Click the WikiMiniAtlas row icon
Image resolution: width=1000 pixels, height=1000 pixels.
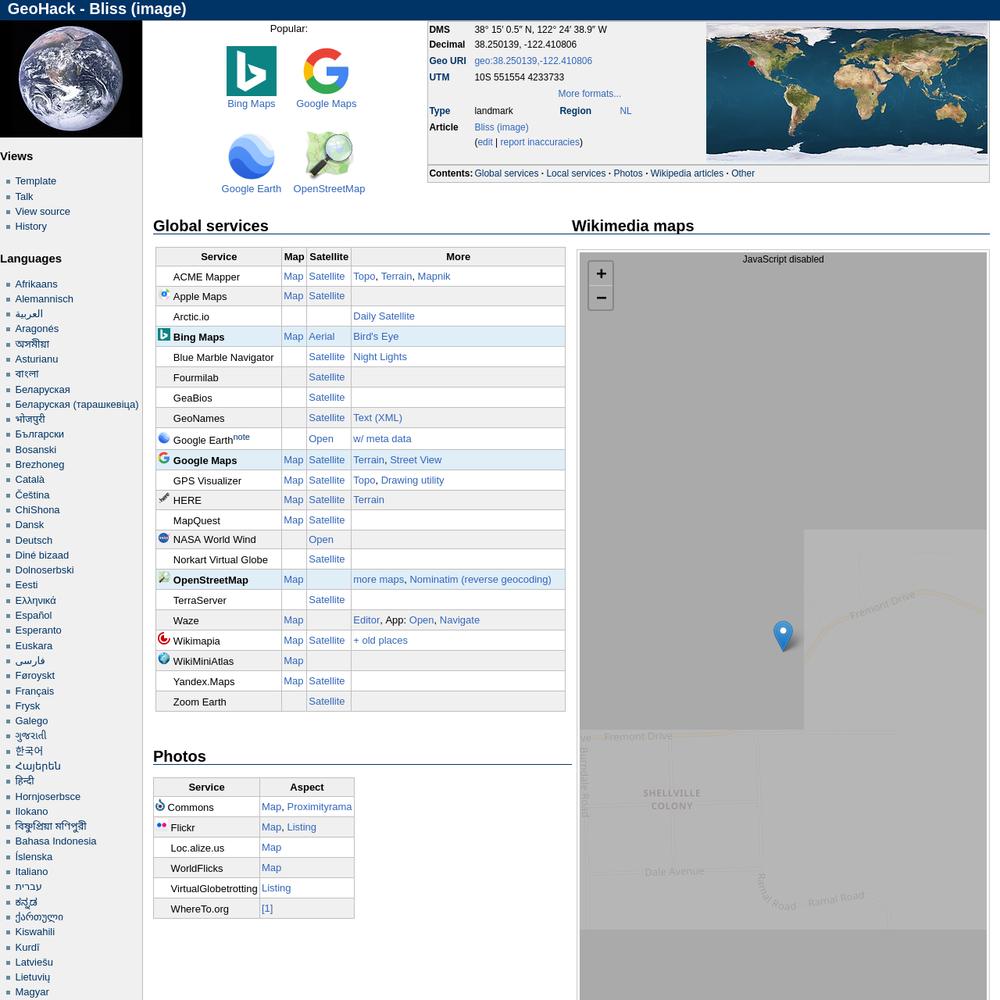point(164,659)
